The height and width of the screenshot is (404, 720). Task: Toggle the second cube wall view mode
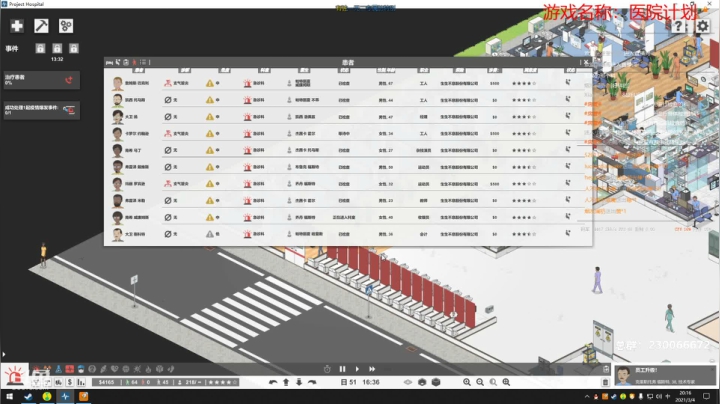pos(436,382)
